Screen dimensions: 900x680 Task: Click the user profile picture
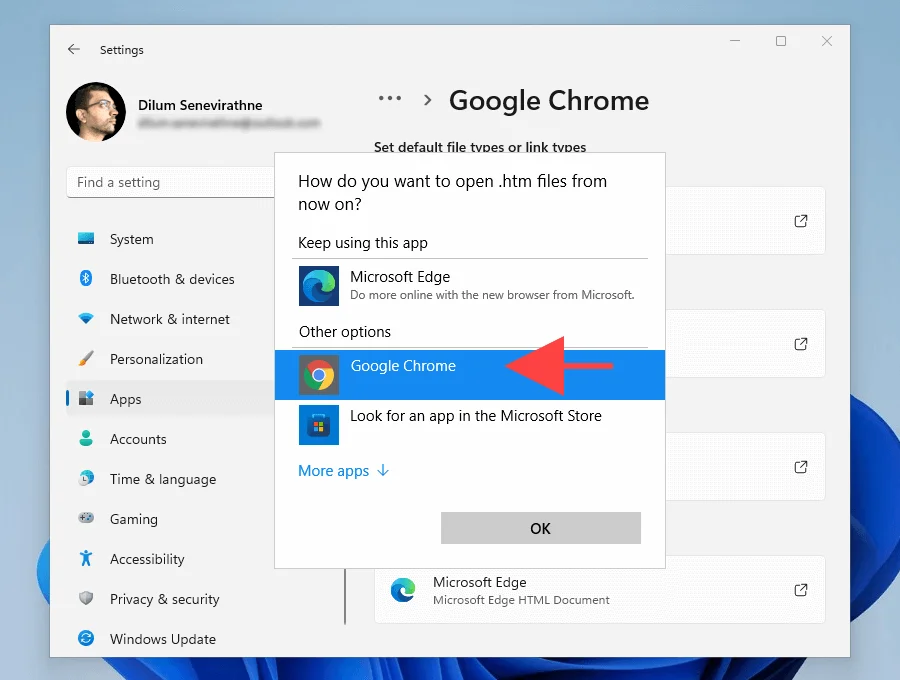(x=96, y=111)
